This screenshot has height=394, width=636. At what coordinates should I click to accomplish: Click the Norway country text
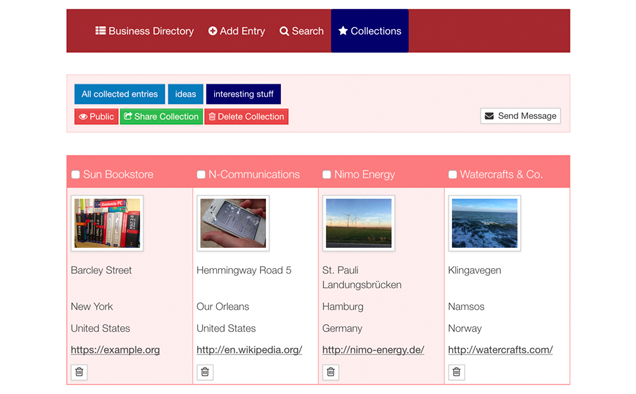[465, 328]
